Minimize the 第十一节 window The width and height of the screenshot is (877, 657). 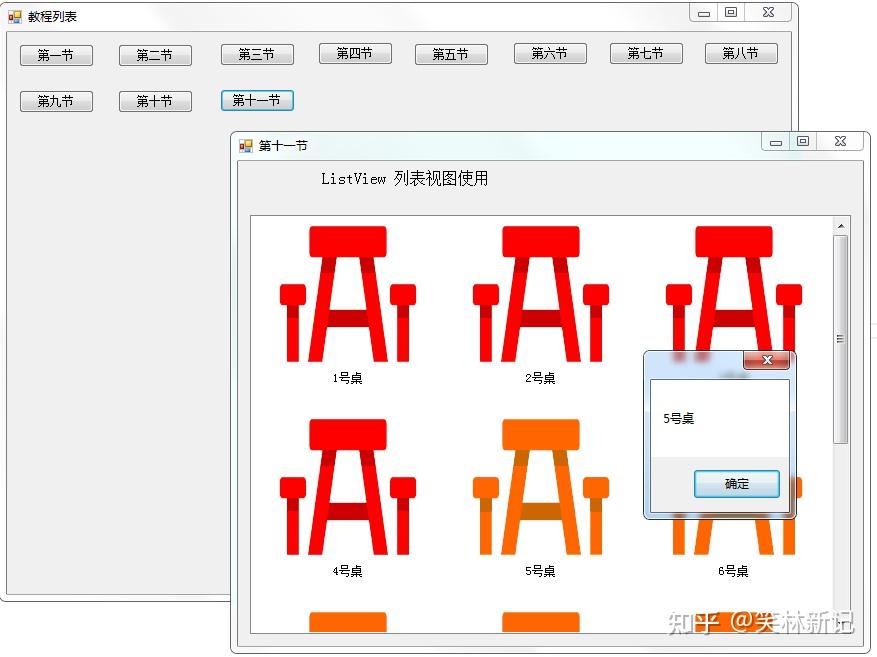coord(776,142)
